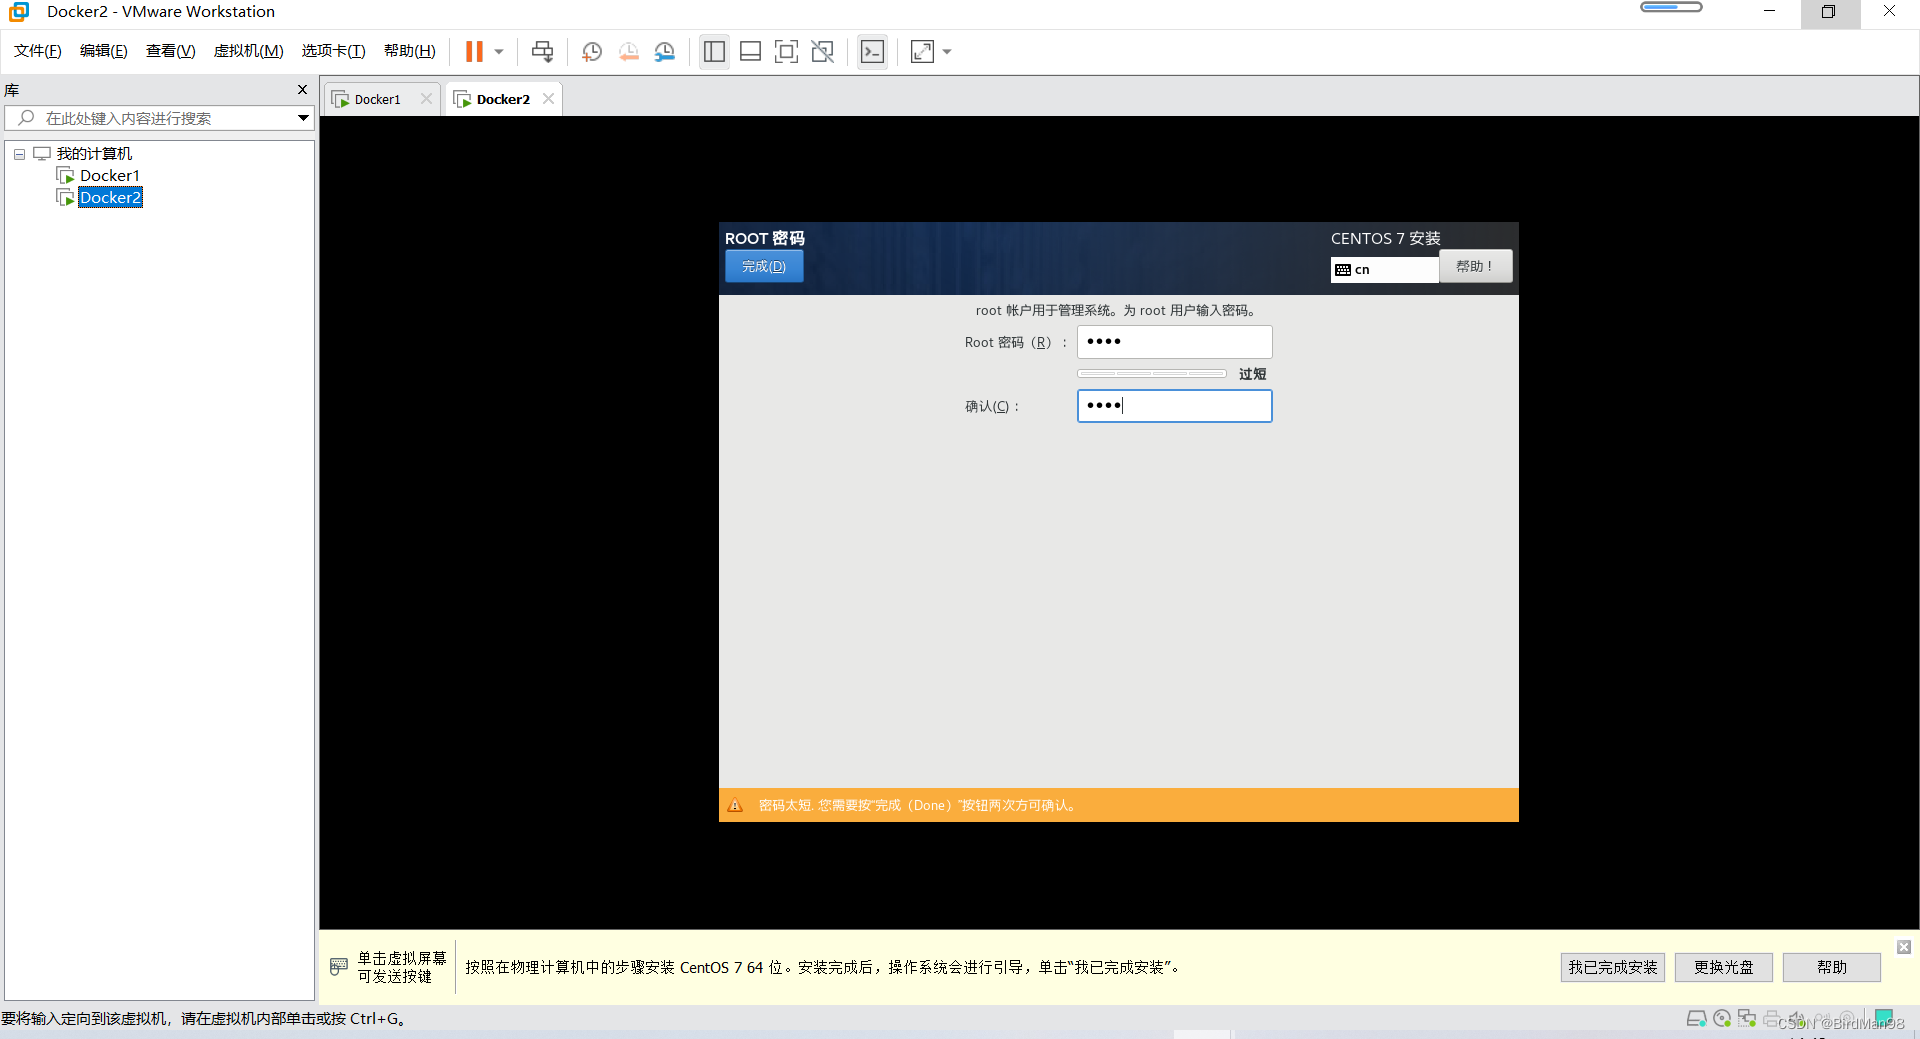Open the snapshot manager wrench-clock icon
The height and width of the screenshot is (1039, 1920).
664,51
